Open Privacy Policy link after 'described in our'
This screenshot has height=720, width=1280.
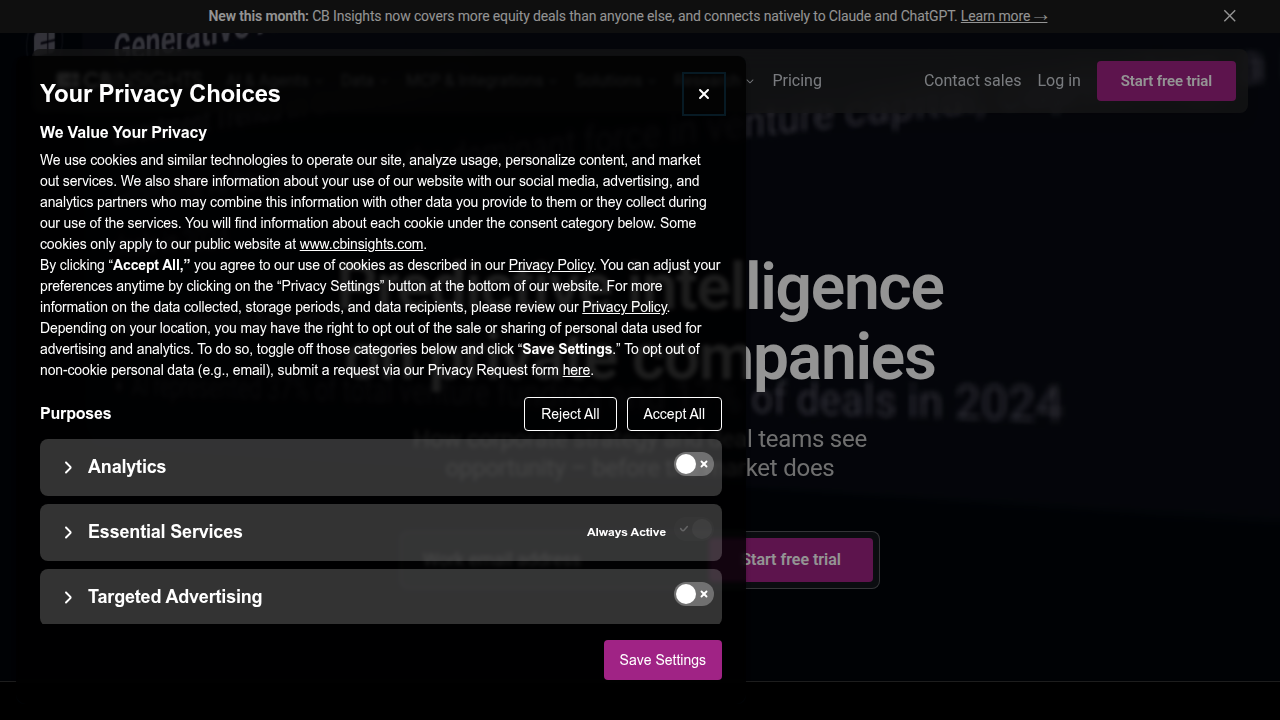551,265
